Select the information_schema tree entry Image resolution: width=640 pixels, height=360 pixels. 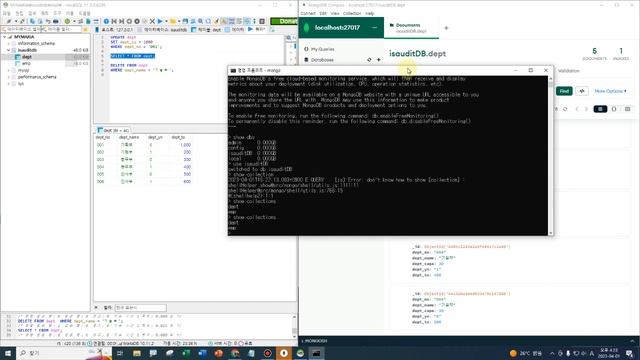pos(36,43)
